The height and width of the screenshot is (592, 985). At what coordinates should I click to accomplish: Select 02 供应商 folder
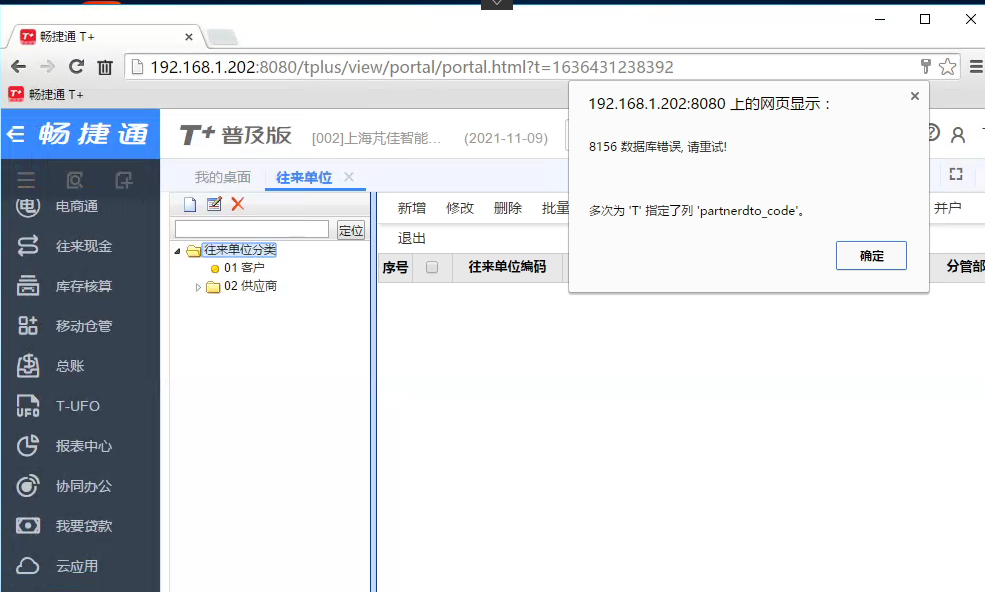coord(250,286)
